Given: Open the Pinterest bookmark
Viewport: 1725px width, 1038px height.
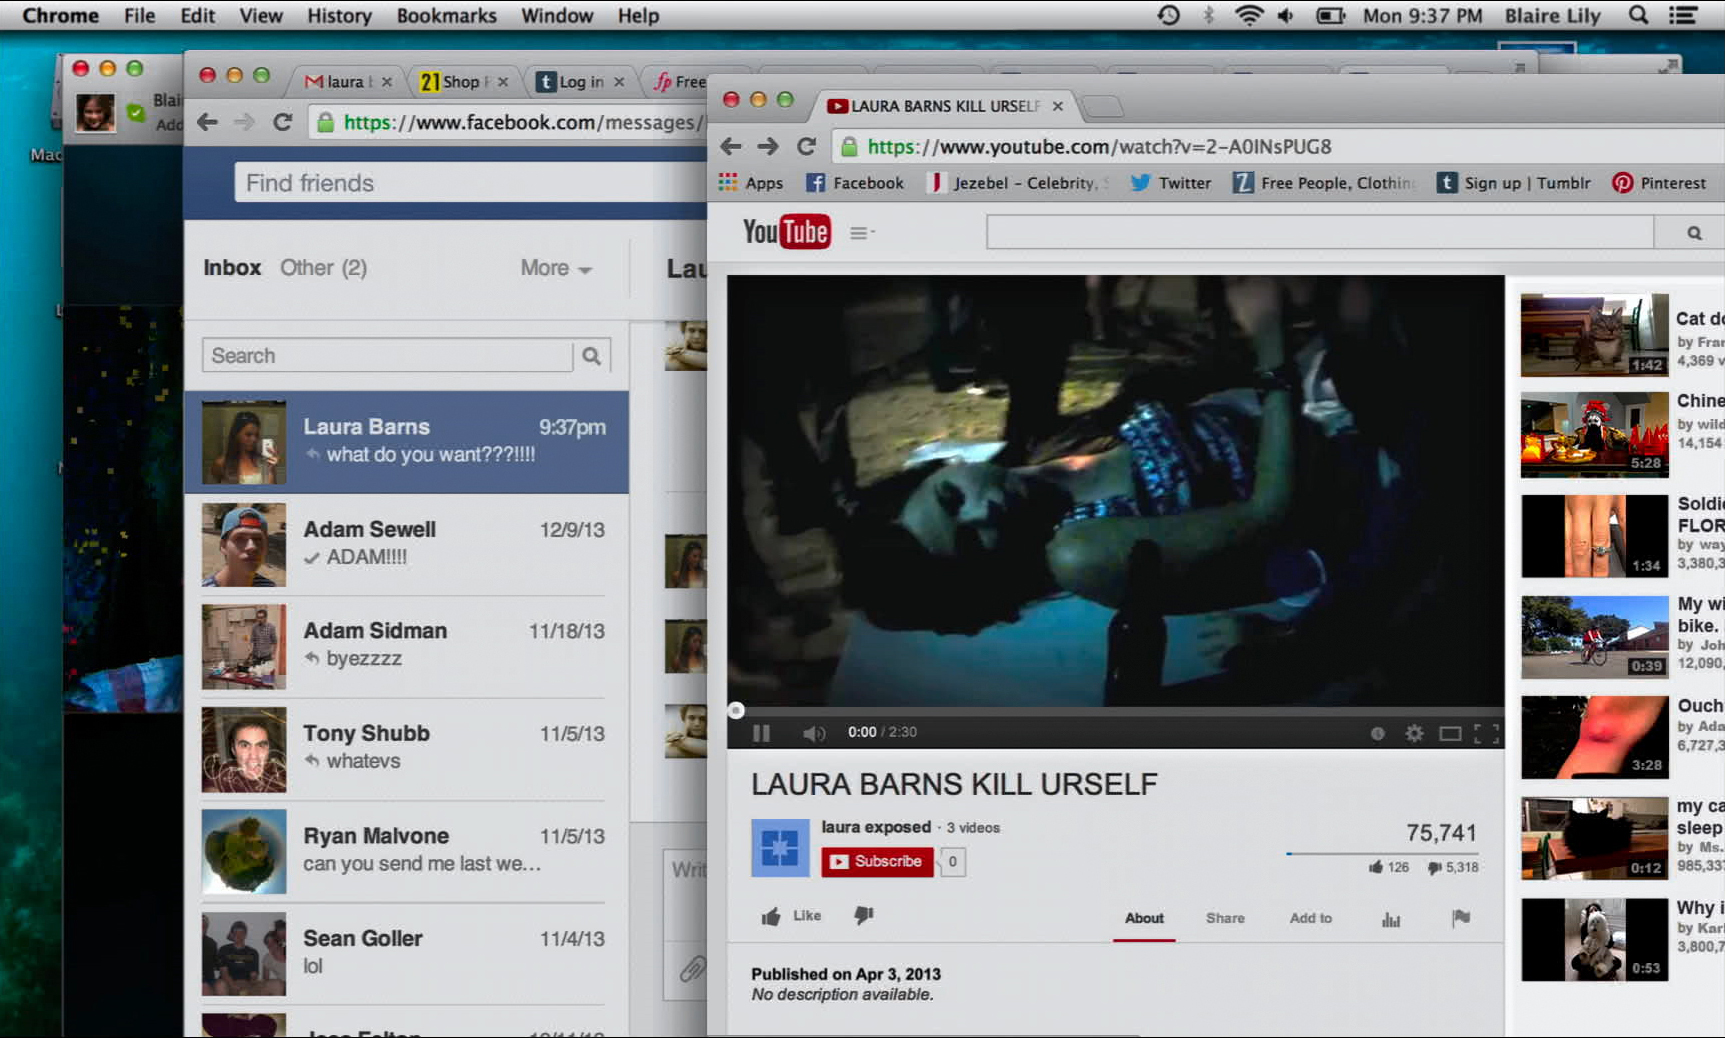Looking at the screenshot, I should (1660, 183).
